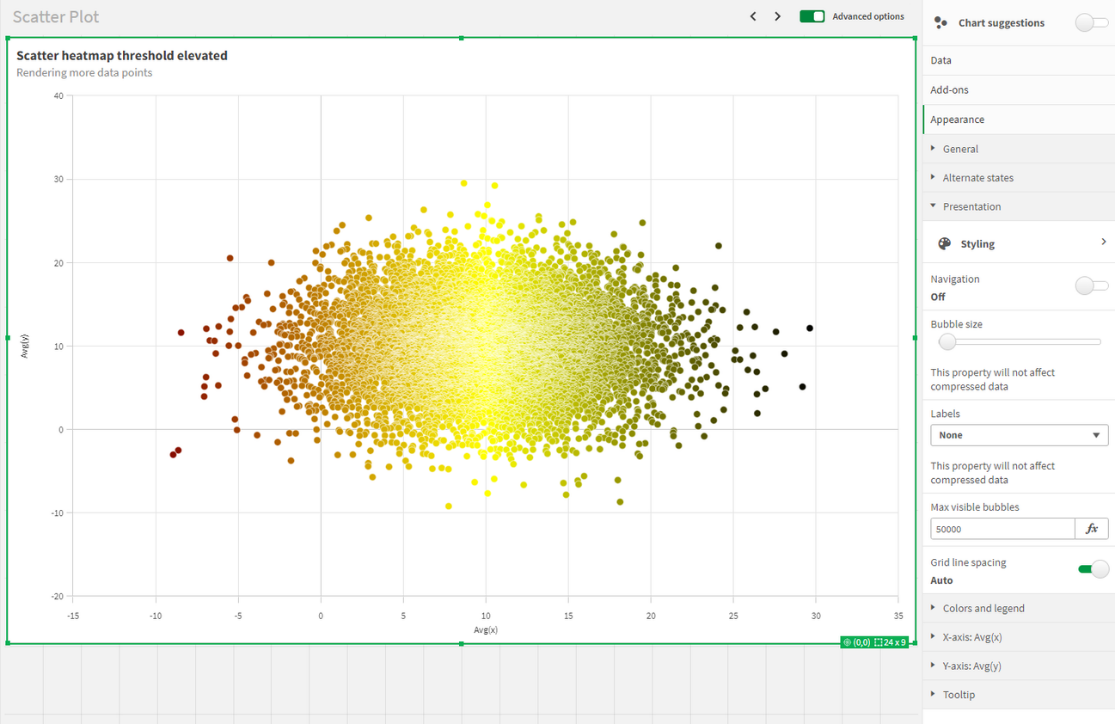1115x724 pixels.
Task: Disable the Advanced options toggle
Action: tap(812, 16)
